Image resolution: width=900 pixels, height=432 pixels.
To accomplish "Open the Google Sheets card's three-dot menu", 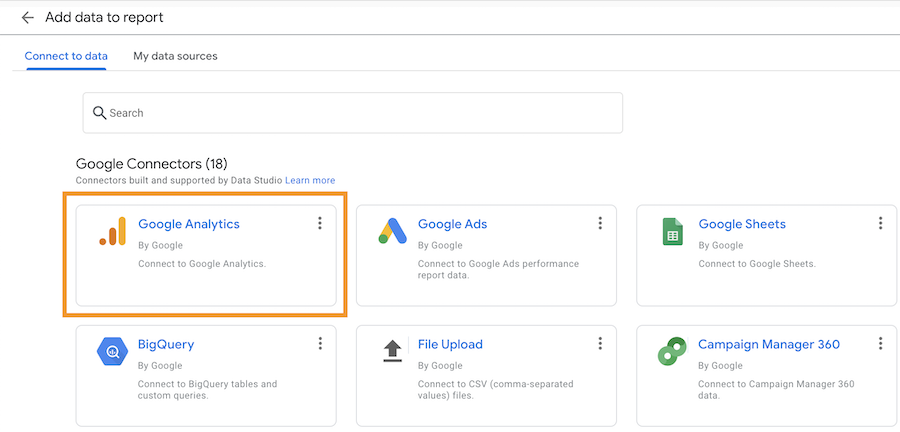I will 880,223.
